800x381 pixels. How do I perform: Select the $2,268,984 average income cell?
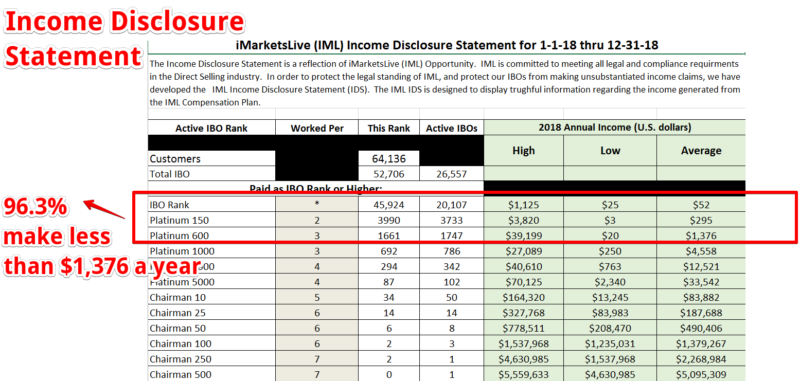pyautogui.click(x=702, y=359)
